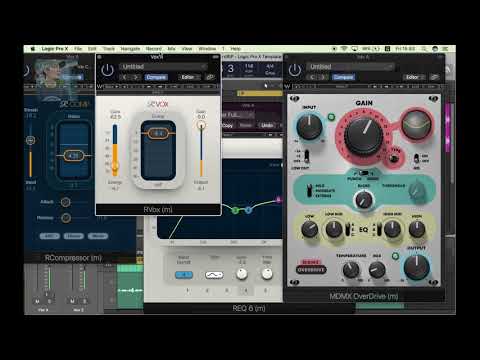The height and width of the screenshot is (360, 480).
Task: Click the High Mid EQ knob
Action: point(393,229)
